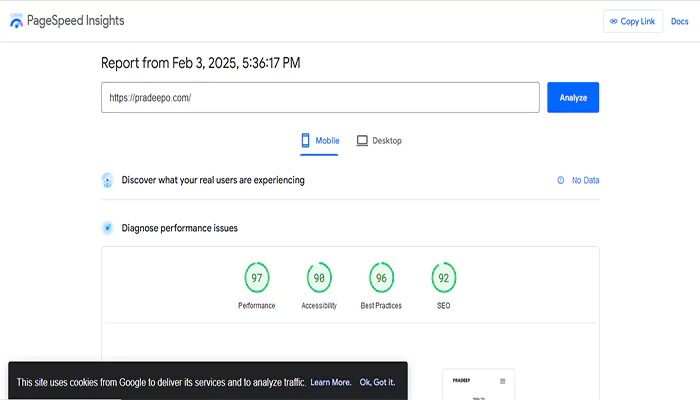Image resolution: width=700 pixels, height=400 pixels.
Task: Select the Performance score gauge 97
Action: click(x=257, y=278)
